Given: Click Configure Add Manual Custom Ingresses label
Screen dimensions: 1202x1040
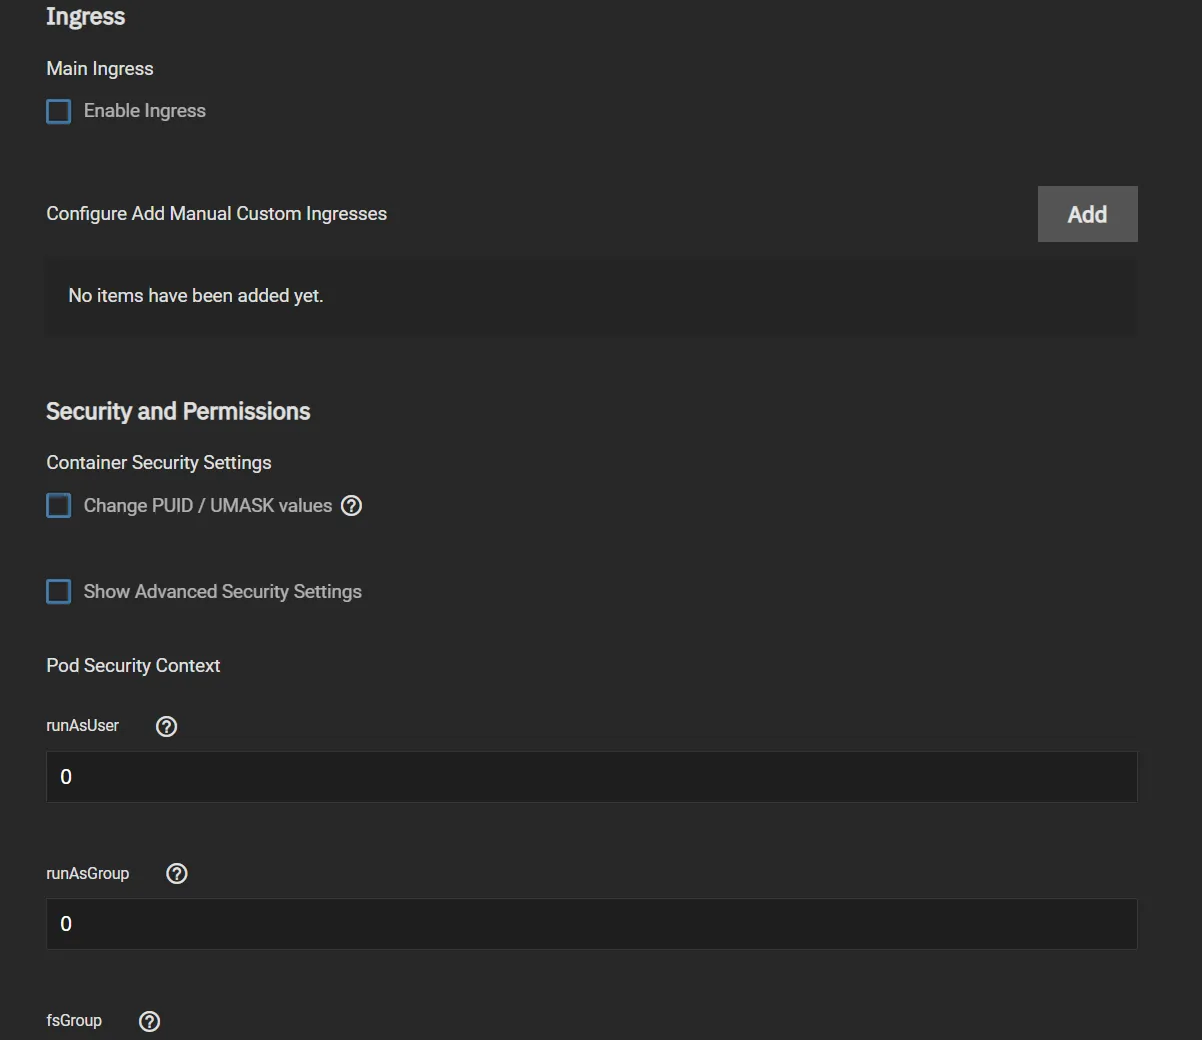Looking at the screenshot, I should tap(217, 213).
